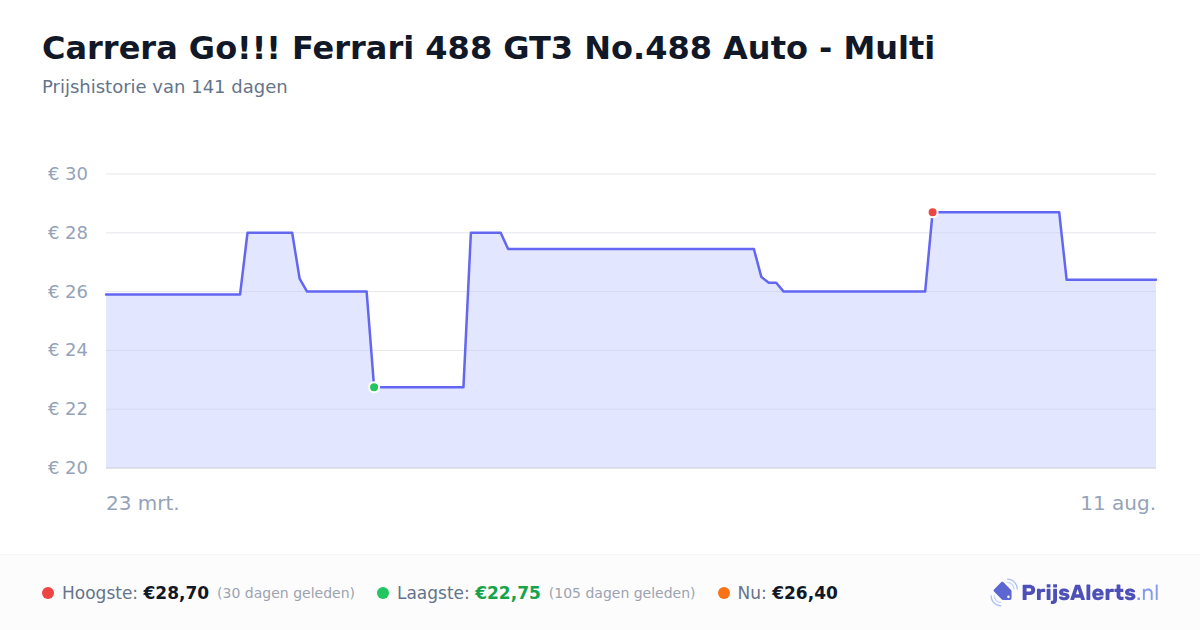Click the 11 aug. end date label
The width and height of the screenshot is (1200, 630).
(x=1118, y=503)
